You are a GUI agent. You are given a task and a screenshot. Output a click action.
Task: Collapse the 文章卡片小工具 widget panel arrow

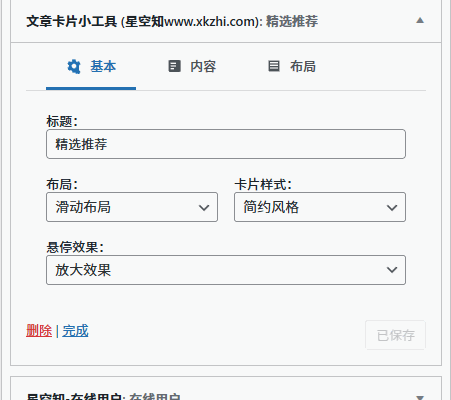(x=420, y=21)
